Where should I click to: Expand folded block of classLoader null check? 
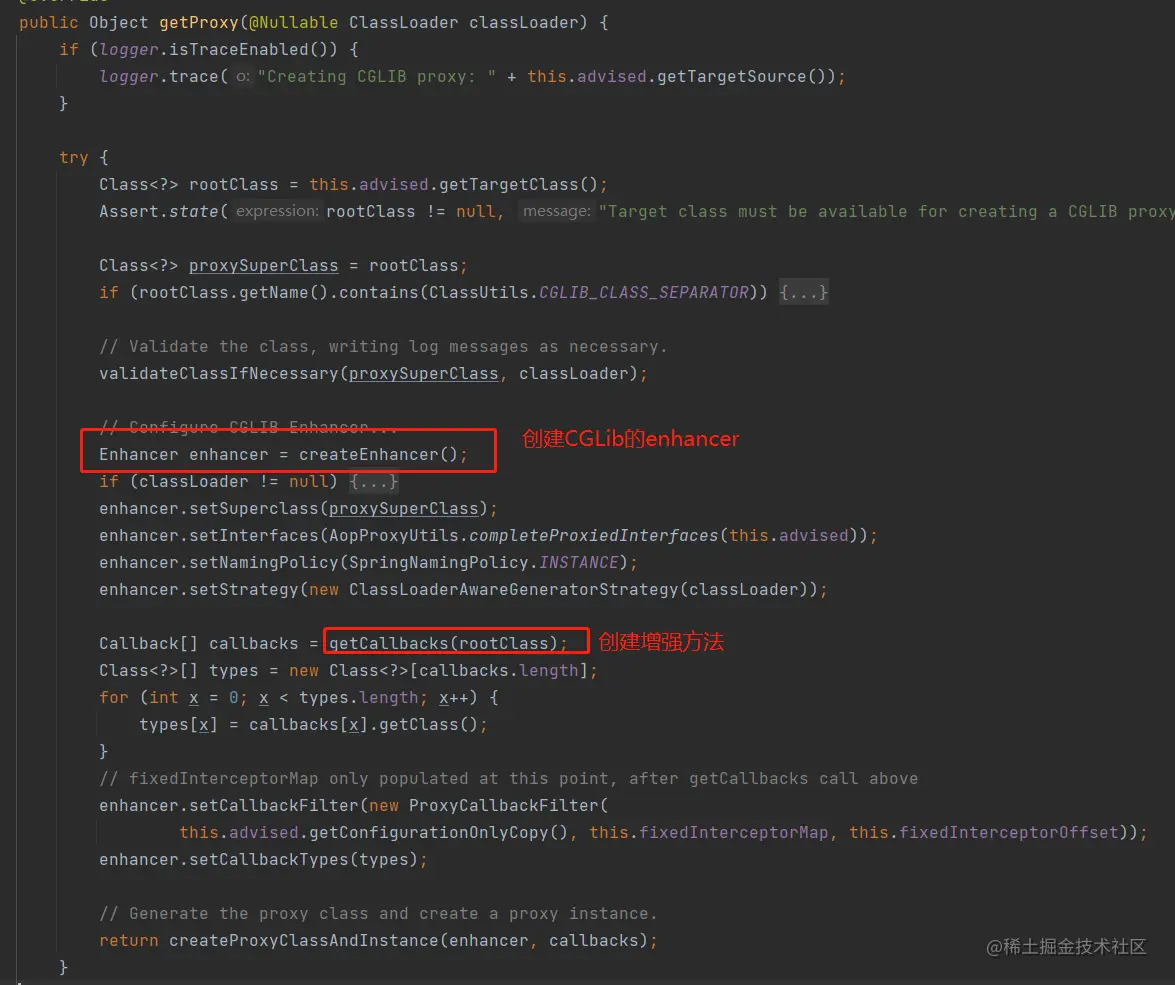[373, 481]
